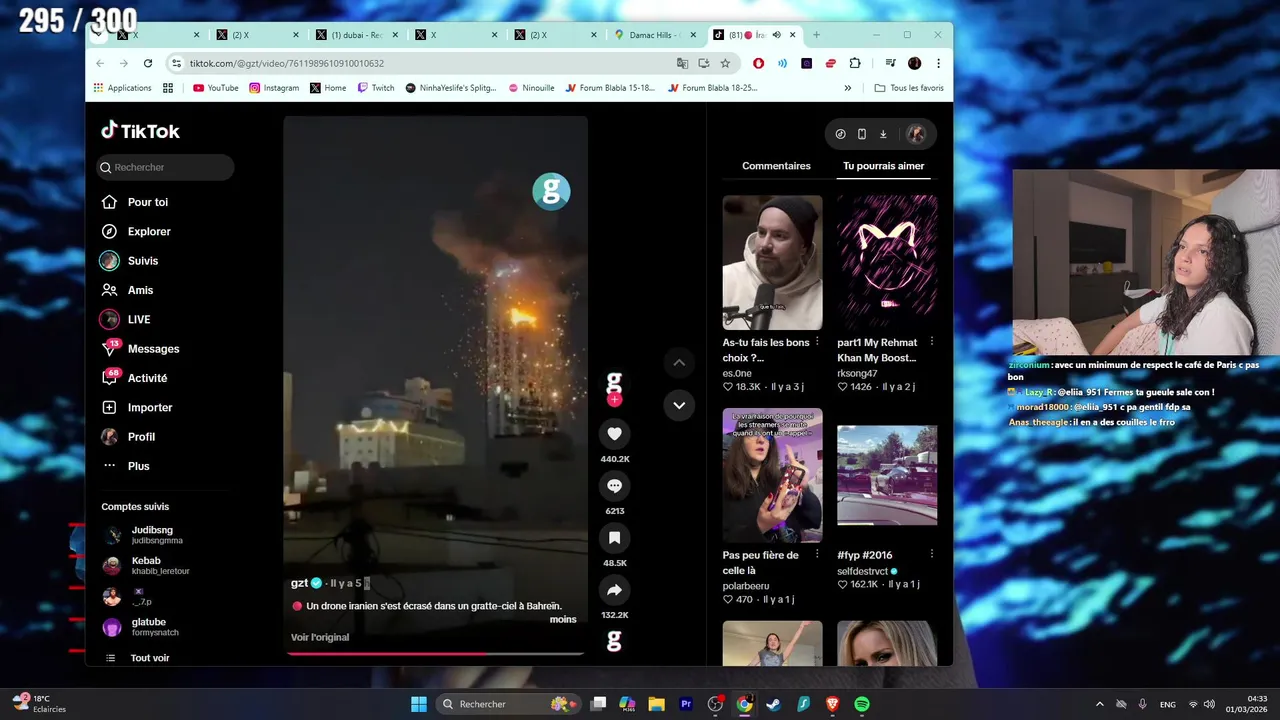Open the Ninouille bookmark
Screen dimensions: 1280x720
(531, 88)
